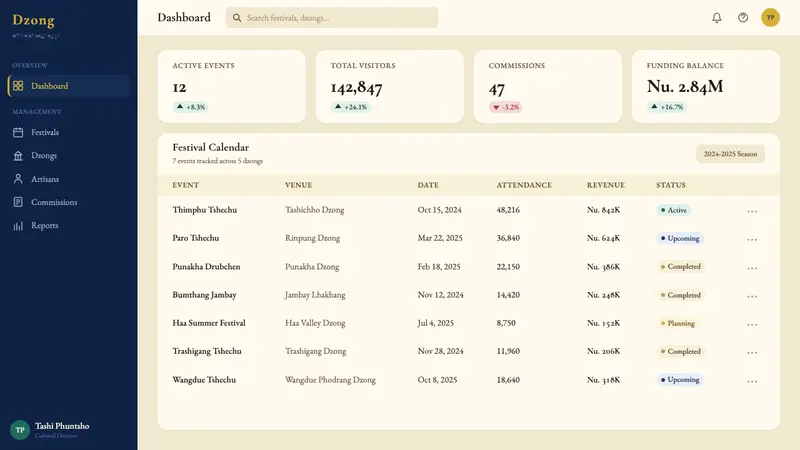The width and height of the screenshot is (800, 450).
Task: Click the Reports bar chart icon
Action: [x=18, y=226]
